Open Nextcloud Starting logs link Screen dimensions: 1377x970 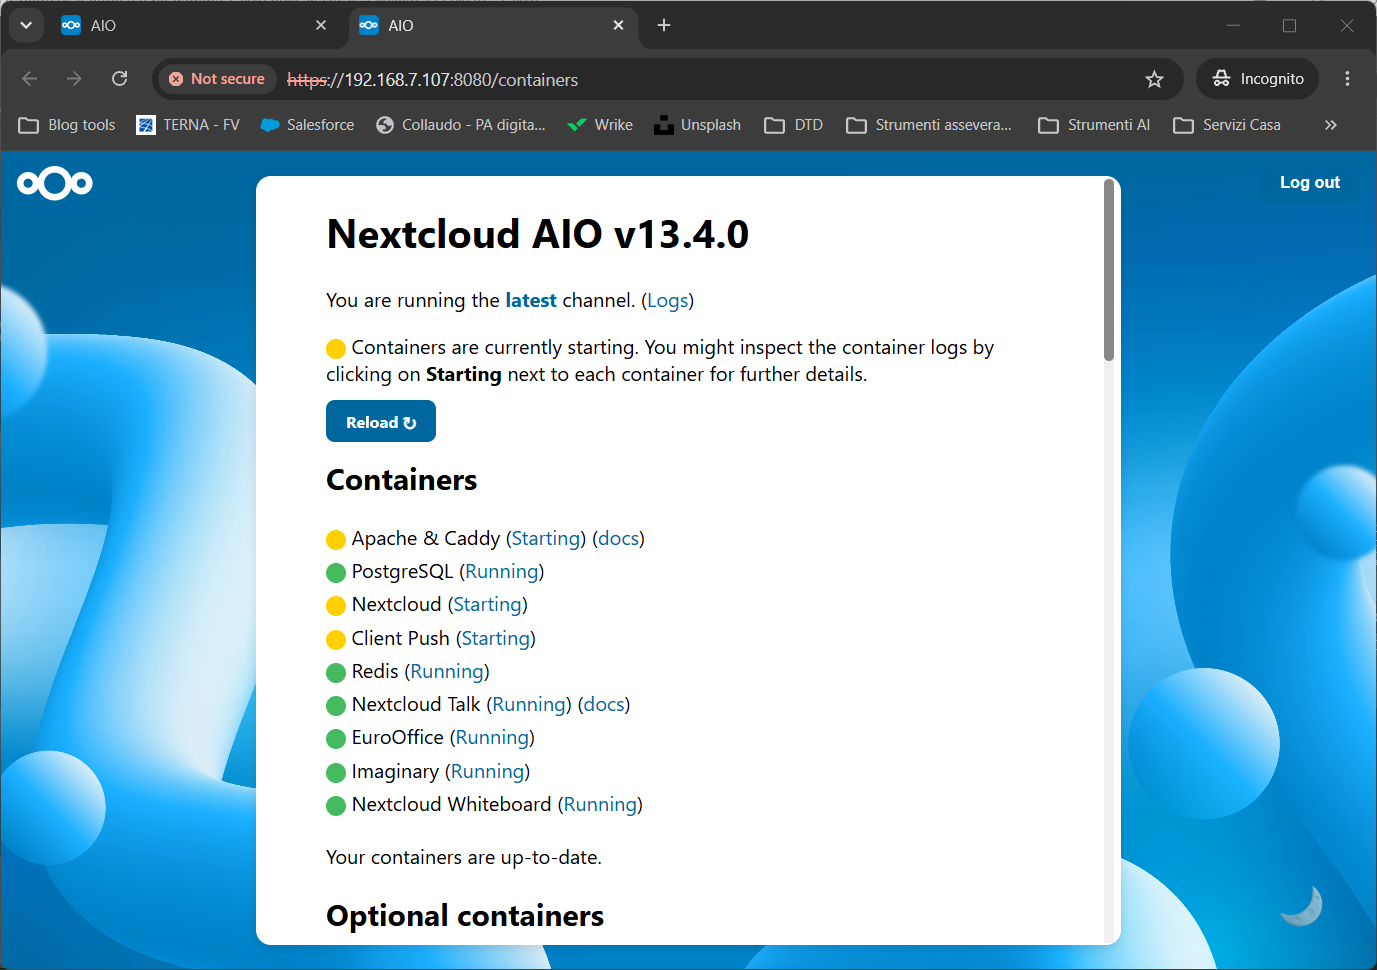487,604
